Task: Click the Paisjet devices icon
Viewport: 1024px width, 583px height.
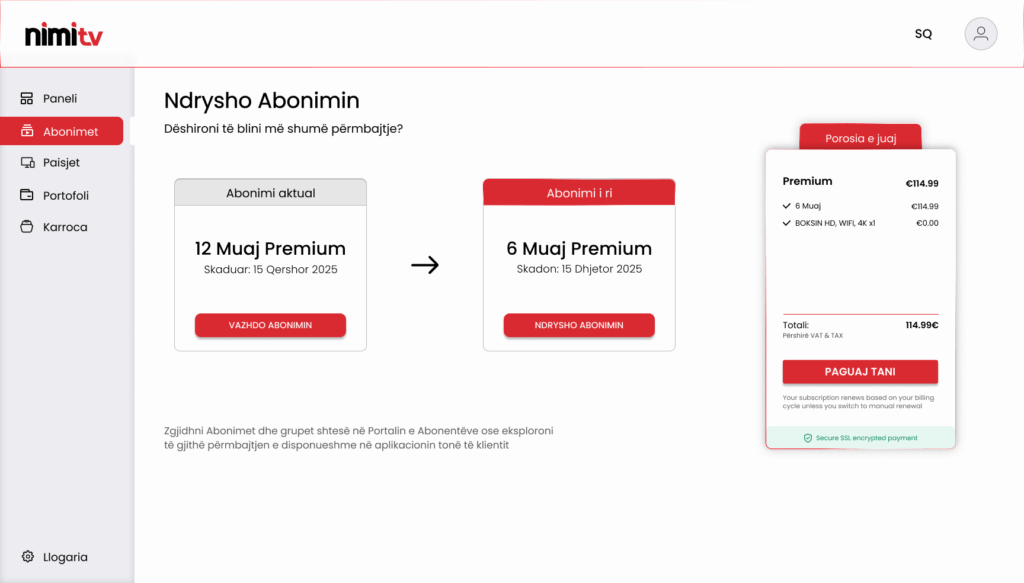Action: tap(27, 163)
